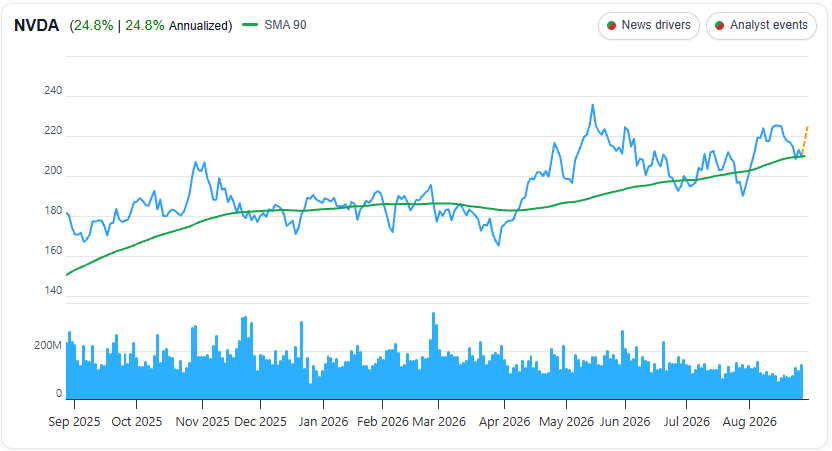Select the Dec 2025 axis label

260,422
